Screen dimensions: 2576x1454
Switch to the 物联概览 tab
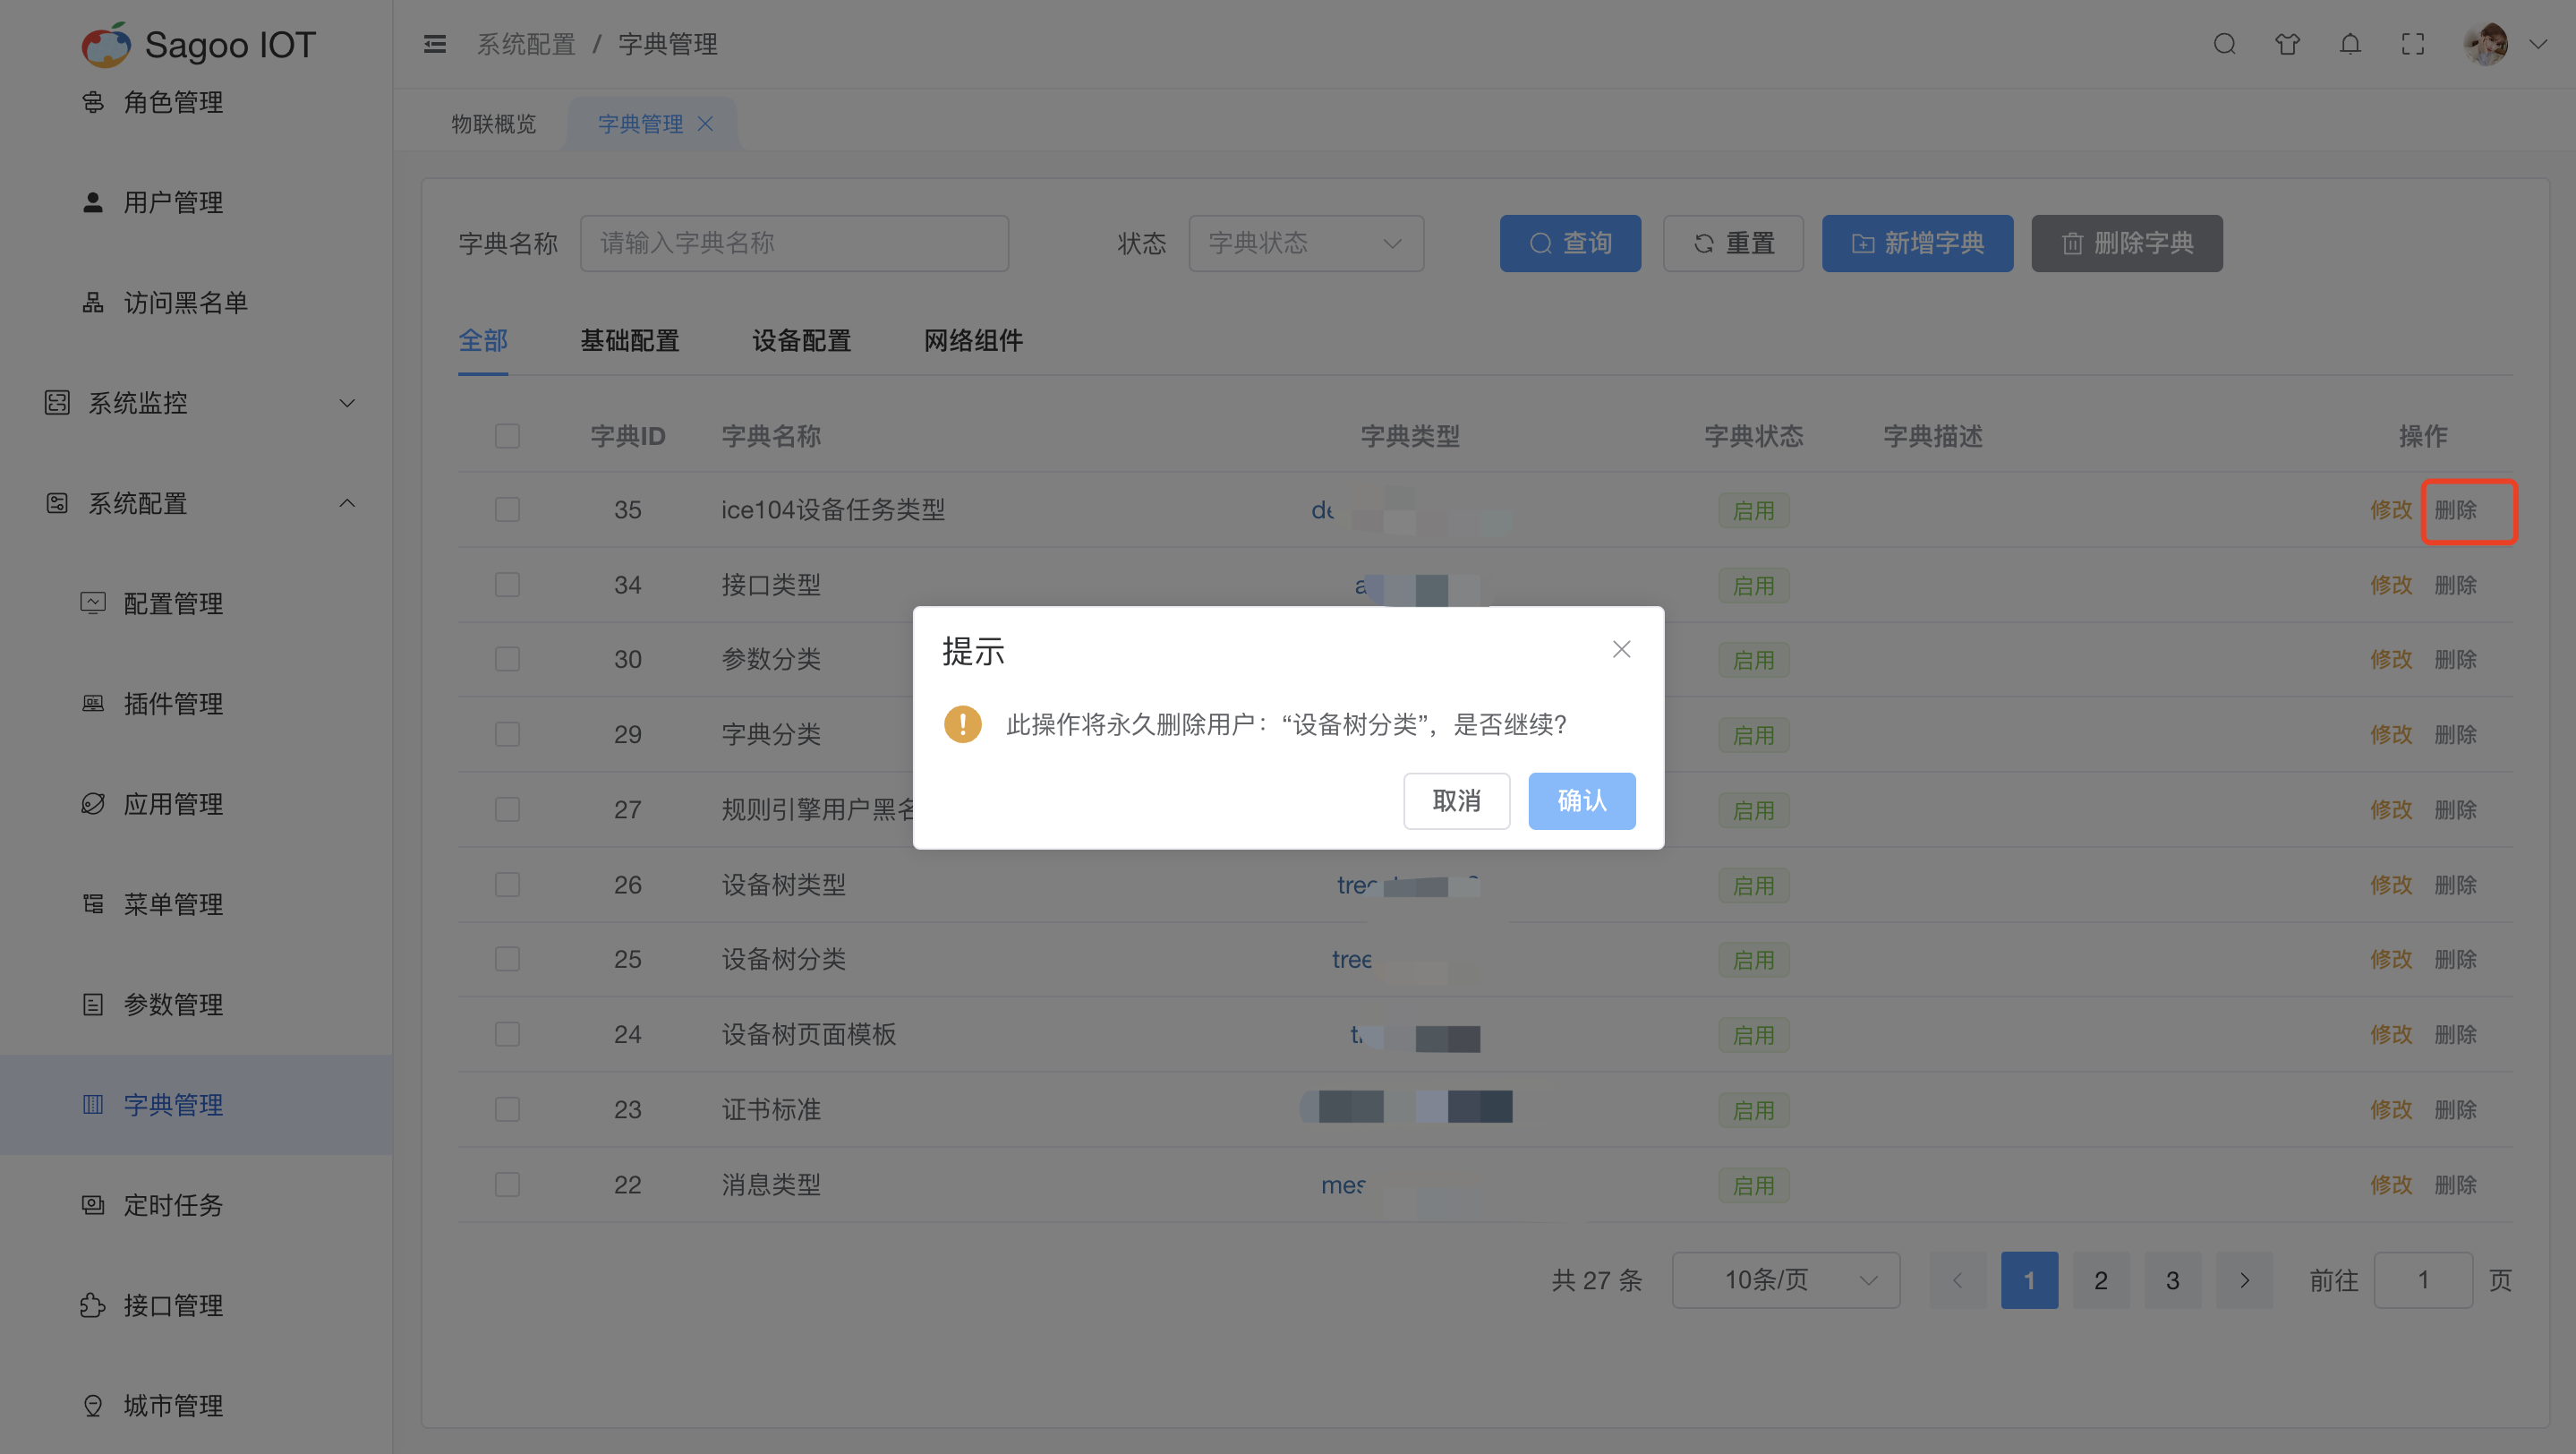pos(493,123)
